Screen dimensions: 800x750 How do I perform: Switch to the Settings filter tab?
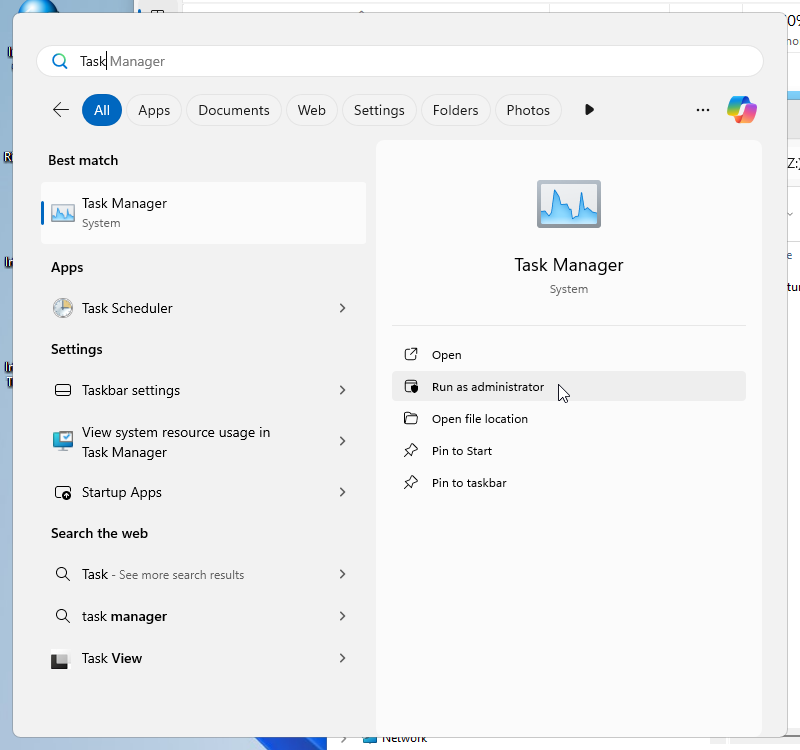pyautogui.click(x=379, y=110)
